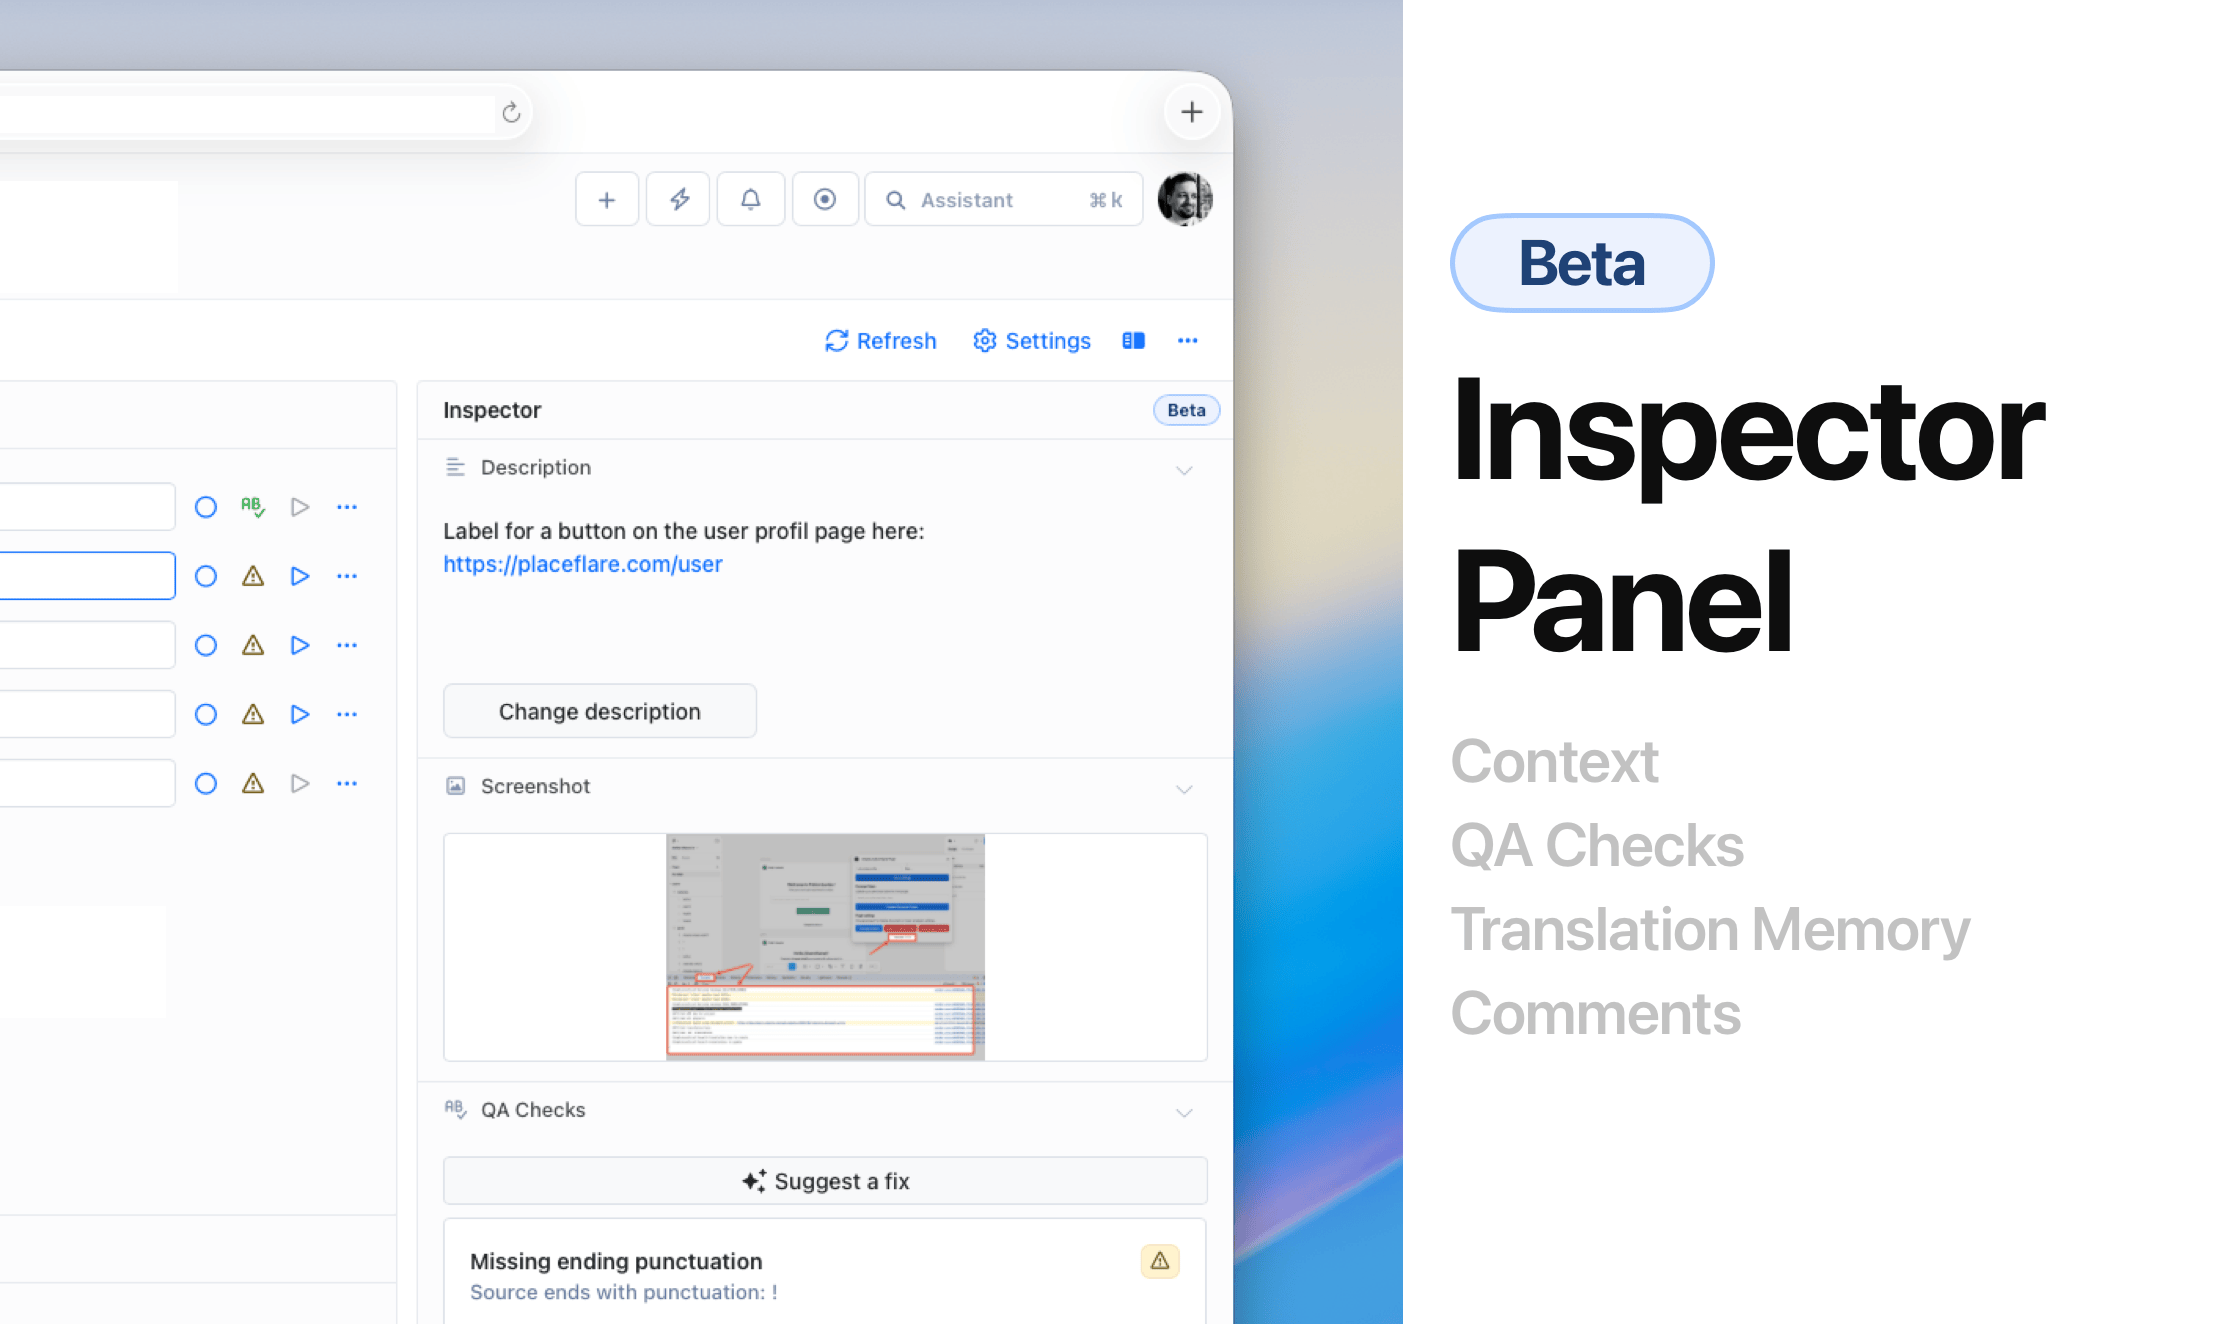Image resolution: width=2225 pixels, height=1324 pixels.
Task: Open the split panel layout icon near Settings
Action: tap(1133, 341)
